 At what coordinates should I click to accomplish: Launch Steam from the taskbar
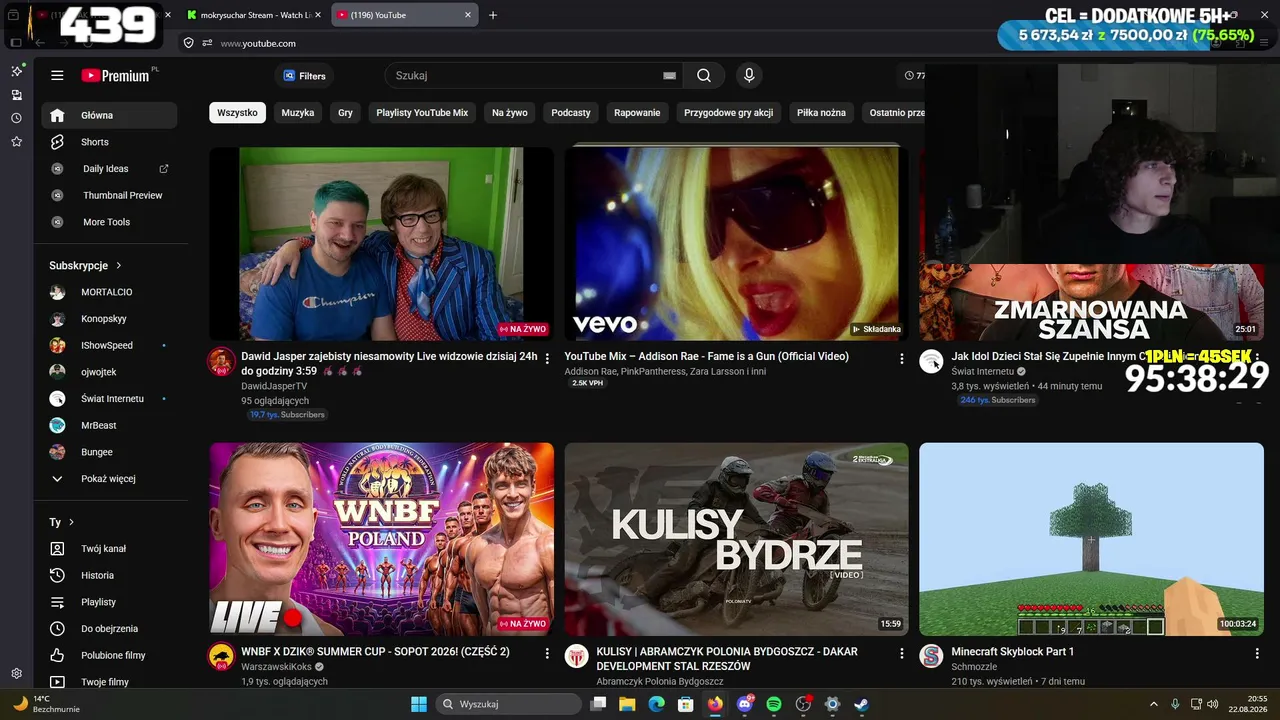[x=861, y=704]
